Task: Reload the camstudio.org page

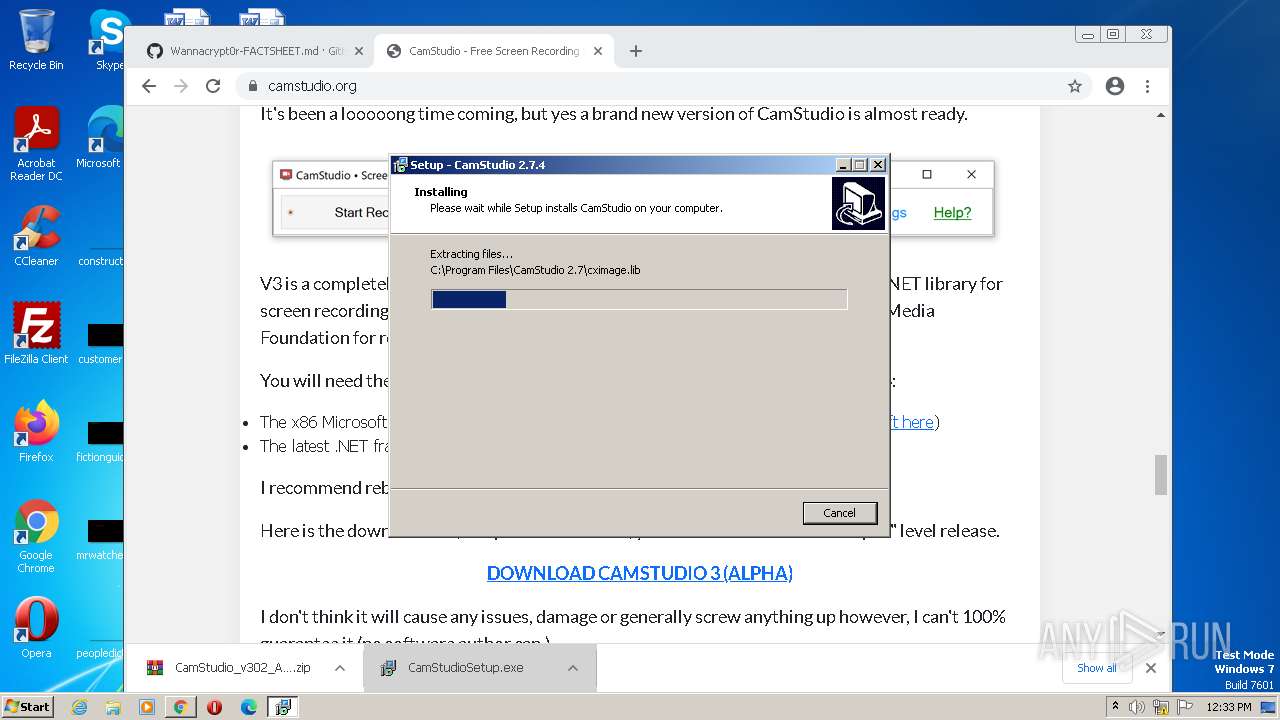Action: (x=213, y=86)
